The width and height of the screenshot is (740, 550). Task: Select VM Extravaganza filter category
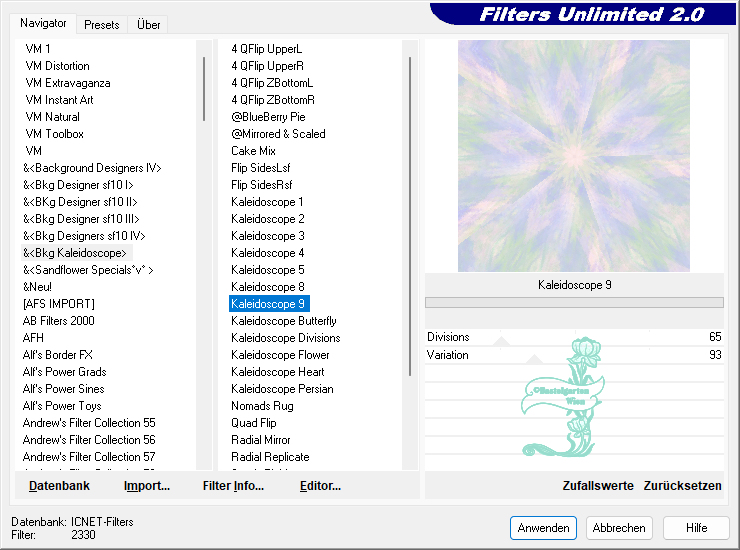pos(67,83)
